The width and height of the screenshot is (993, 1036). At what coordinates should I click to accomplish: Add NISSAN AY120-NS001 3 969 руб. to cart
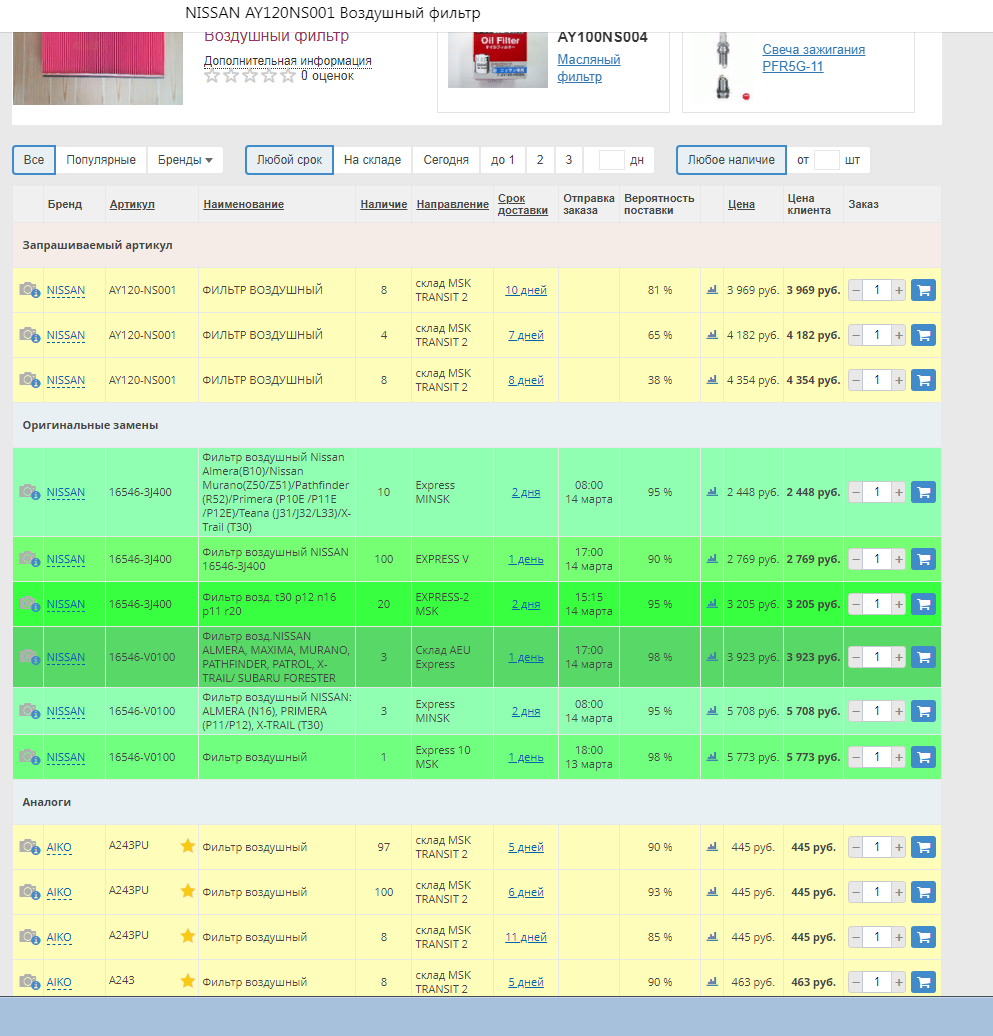click(x=923, y=290)
